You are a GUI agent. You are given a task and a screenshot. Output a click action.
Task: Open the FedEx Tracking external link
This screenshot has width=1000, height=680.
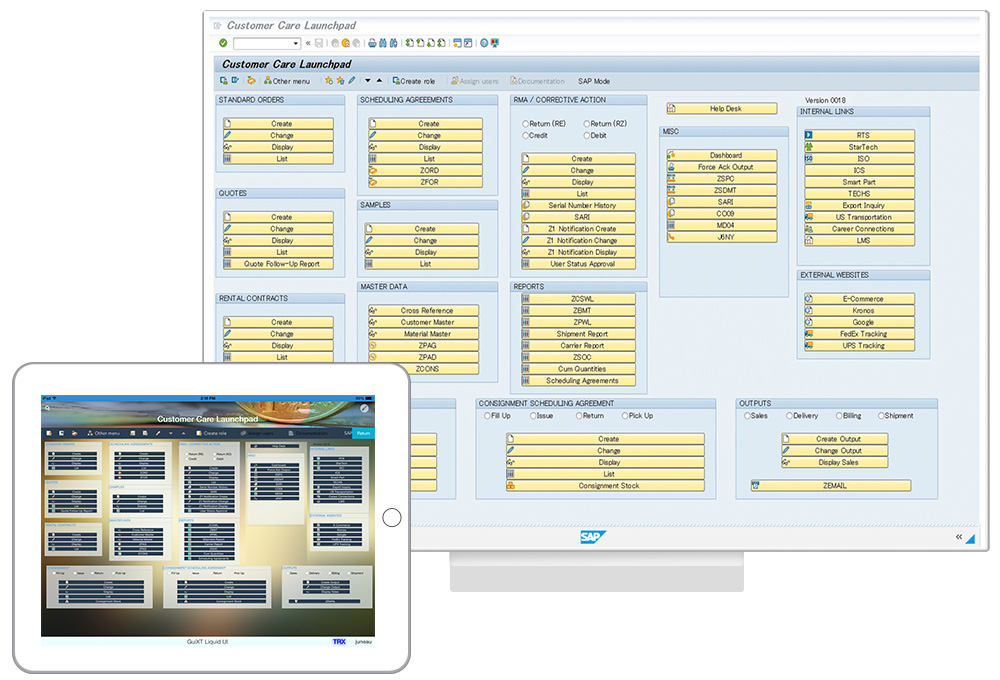tap(859, 334)
